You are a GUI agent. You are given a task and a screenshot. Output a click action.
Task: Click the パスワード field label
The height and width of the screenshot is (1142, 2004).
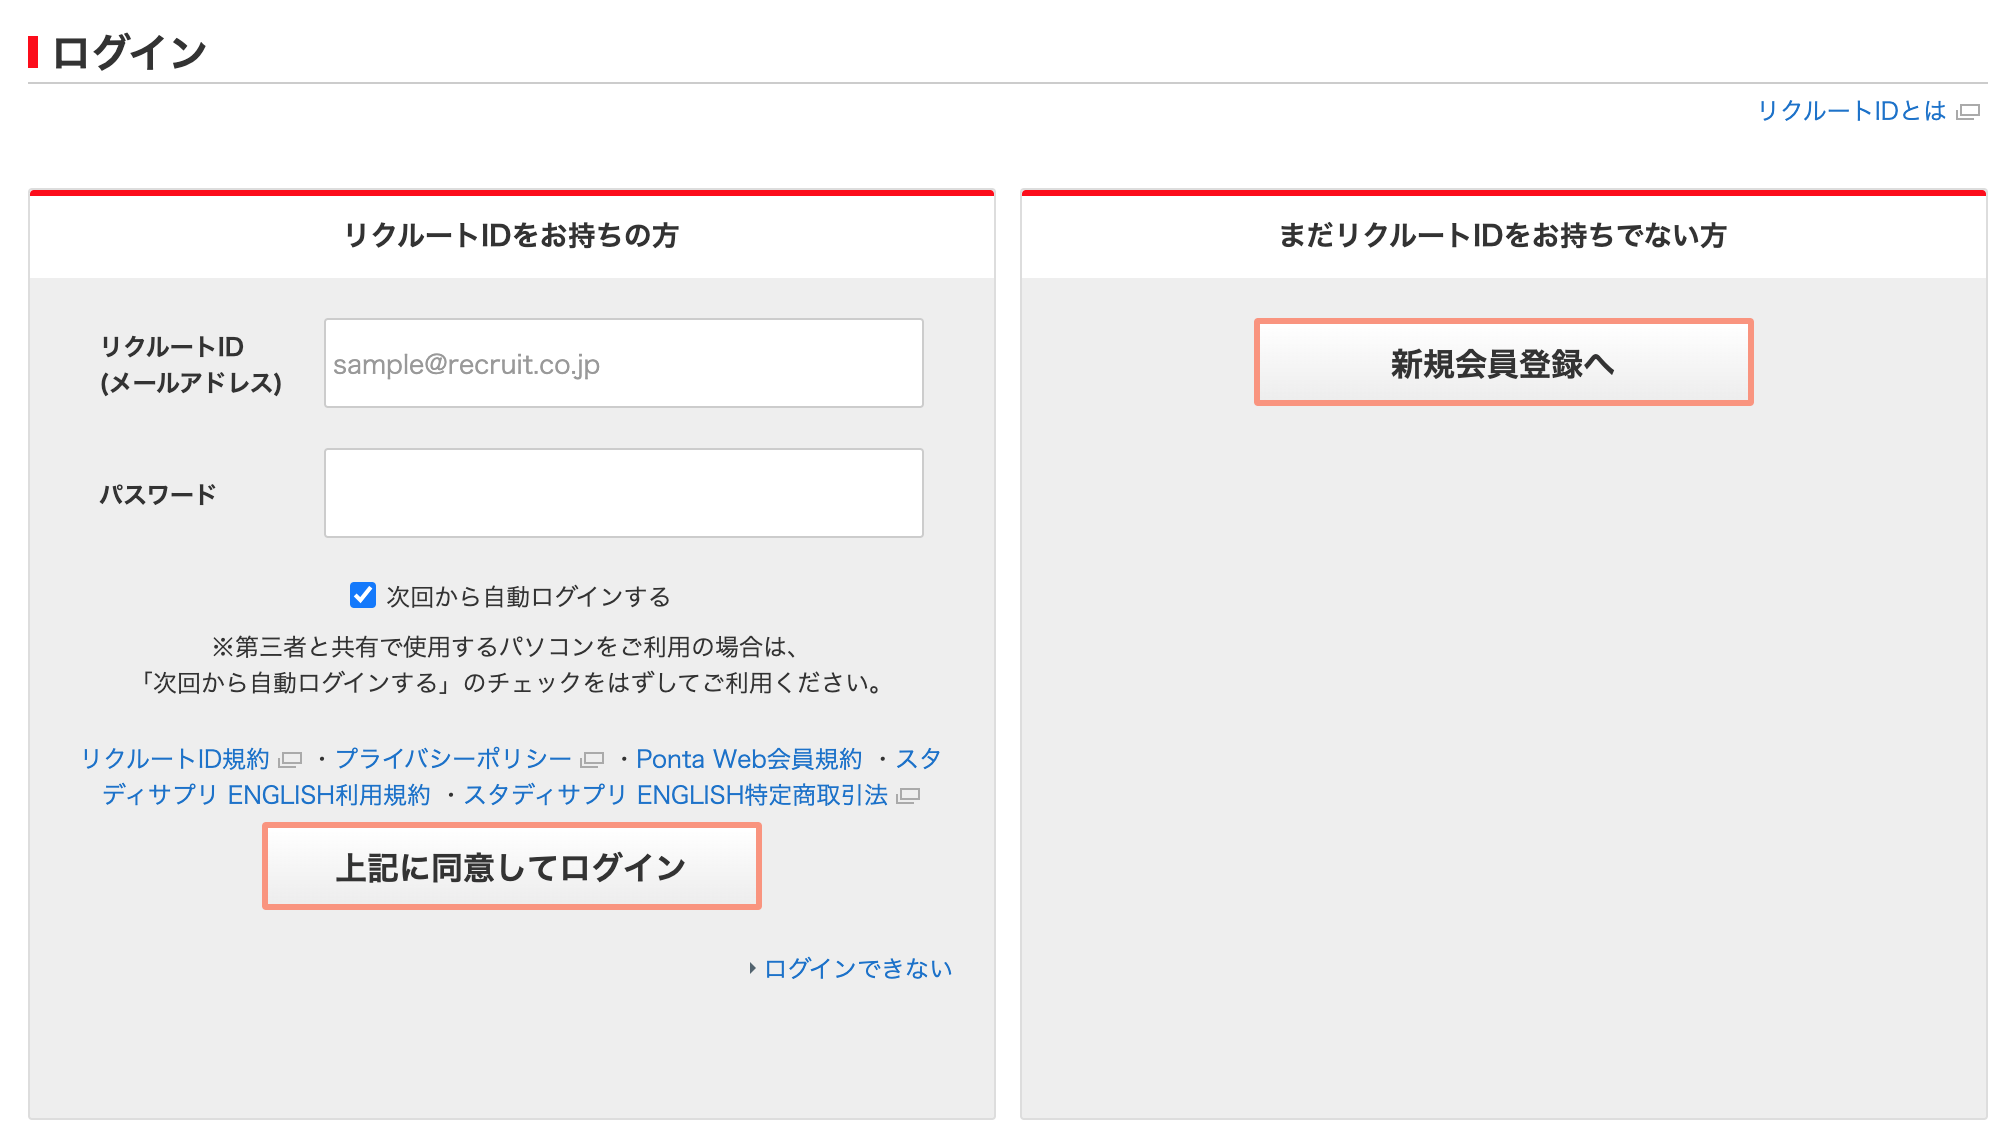(158, 494)
